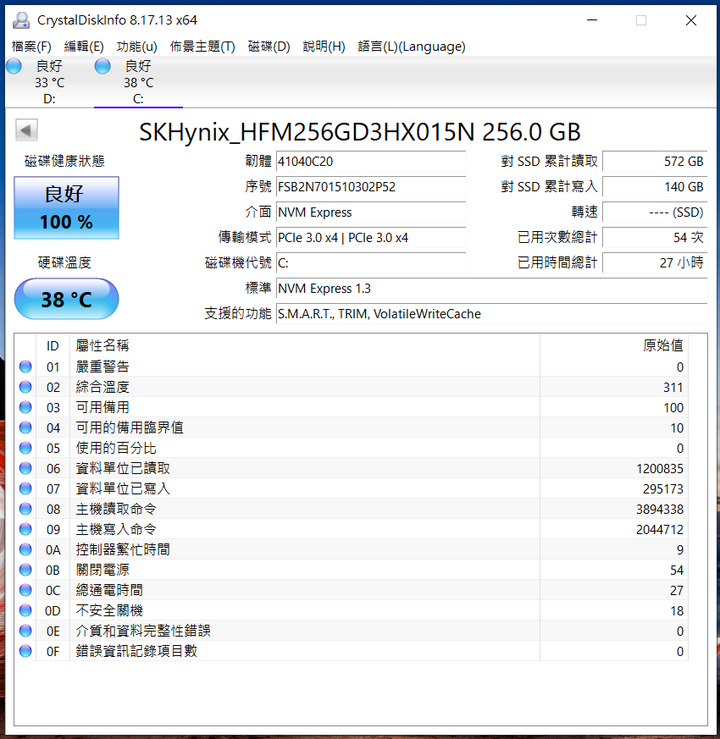Go to previous disk with left arrow
720x739 pixels.
click(x=26, y=130)
